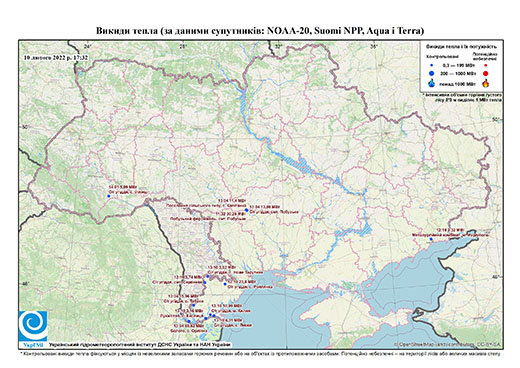Click the orange flame legend icon
This screenshot has height=368, width=520.
tap(486, 83)
